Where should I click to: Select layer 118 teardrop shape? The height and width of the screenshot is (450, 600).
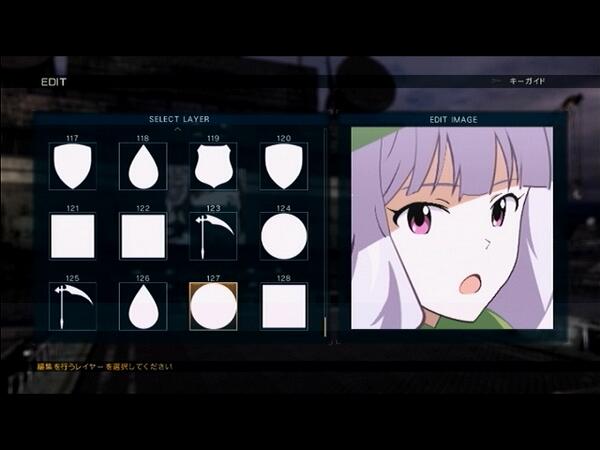pyautogui.click(x=143, y=166)
